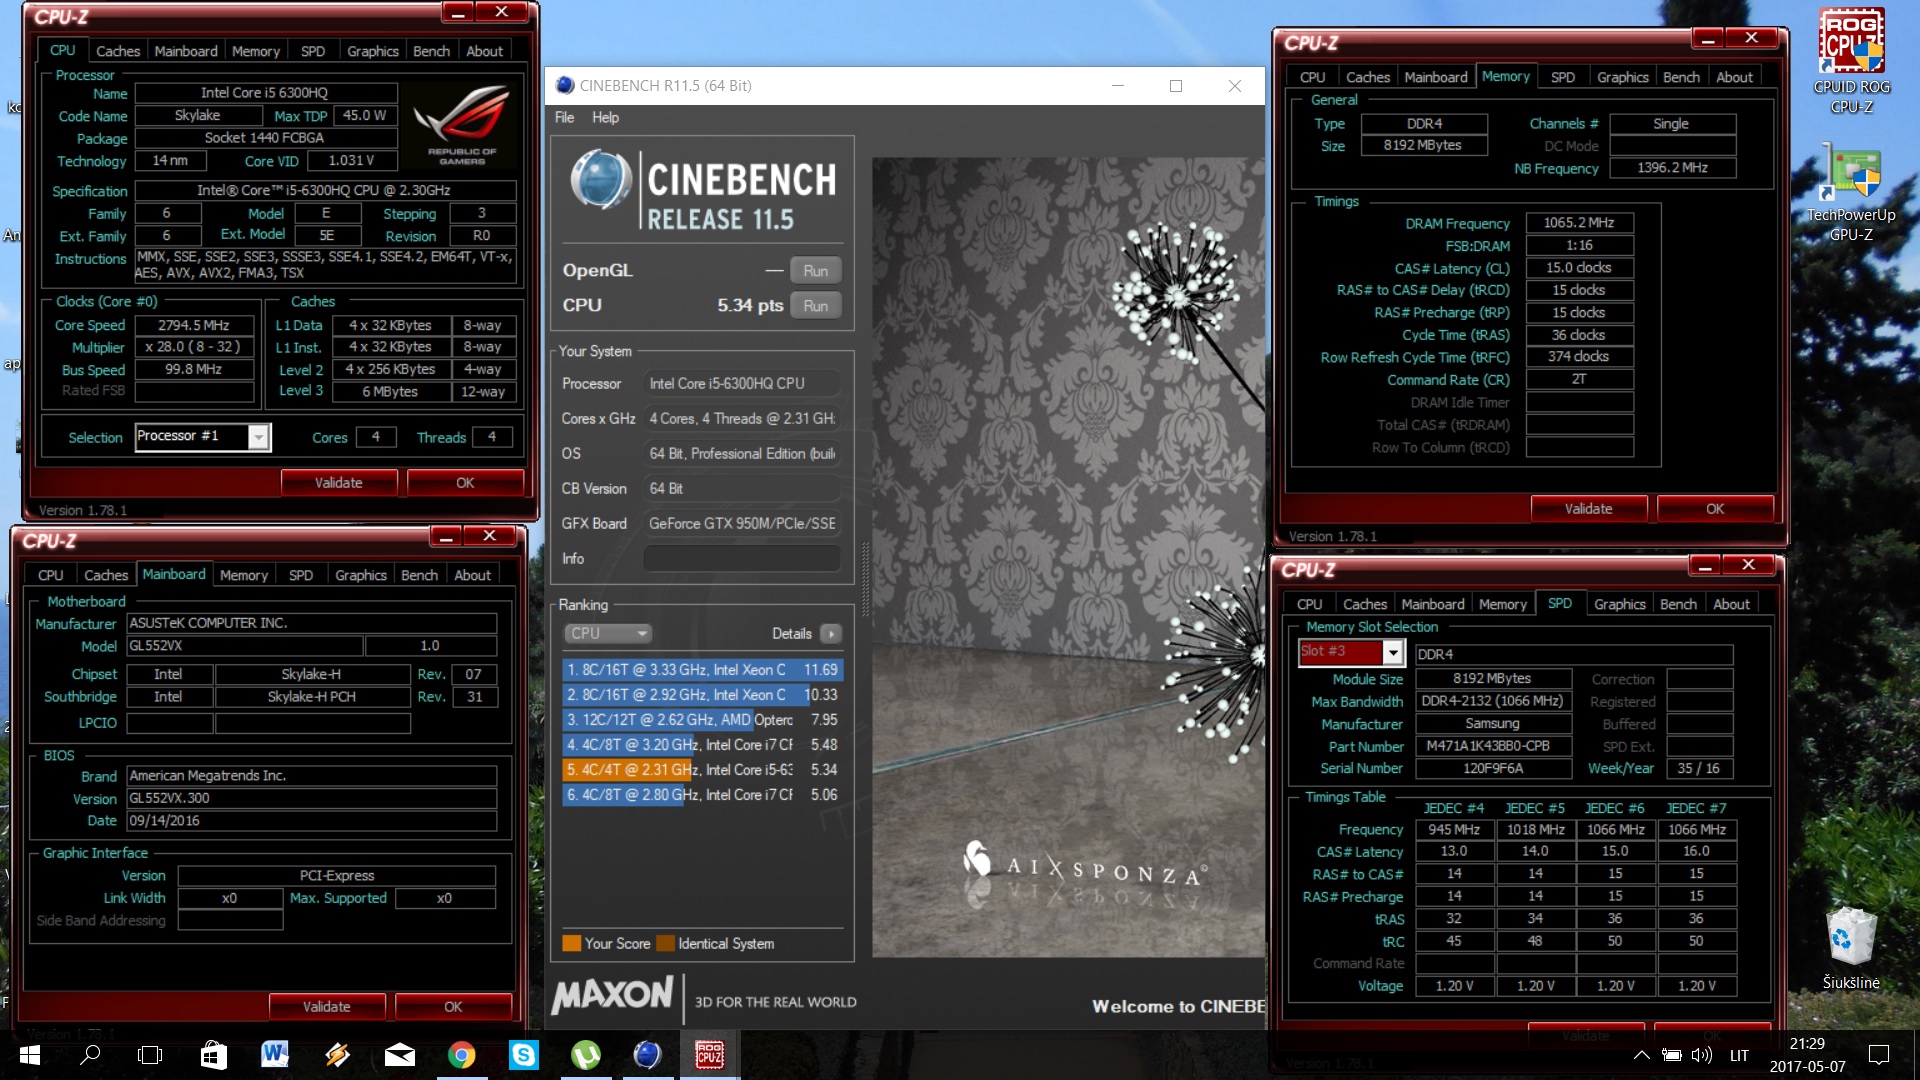Select ranking entry 4C/8T @ 2.80 GHz
The image size is (1920, 1080).
pos(702,795)
